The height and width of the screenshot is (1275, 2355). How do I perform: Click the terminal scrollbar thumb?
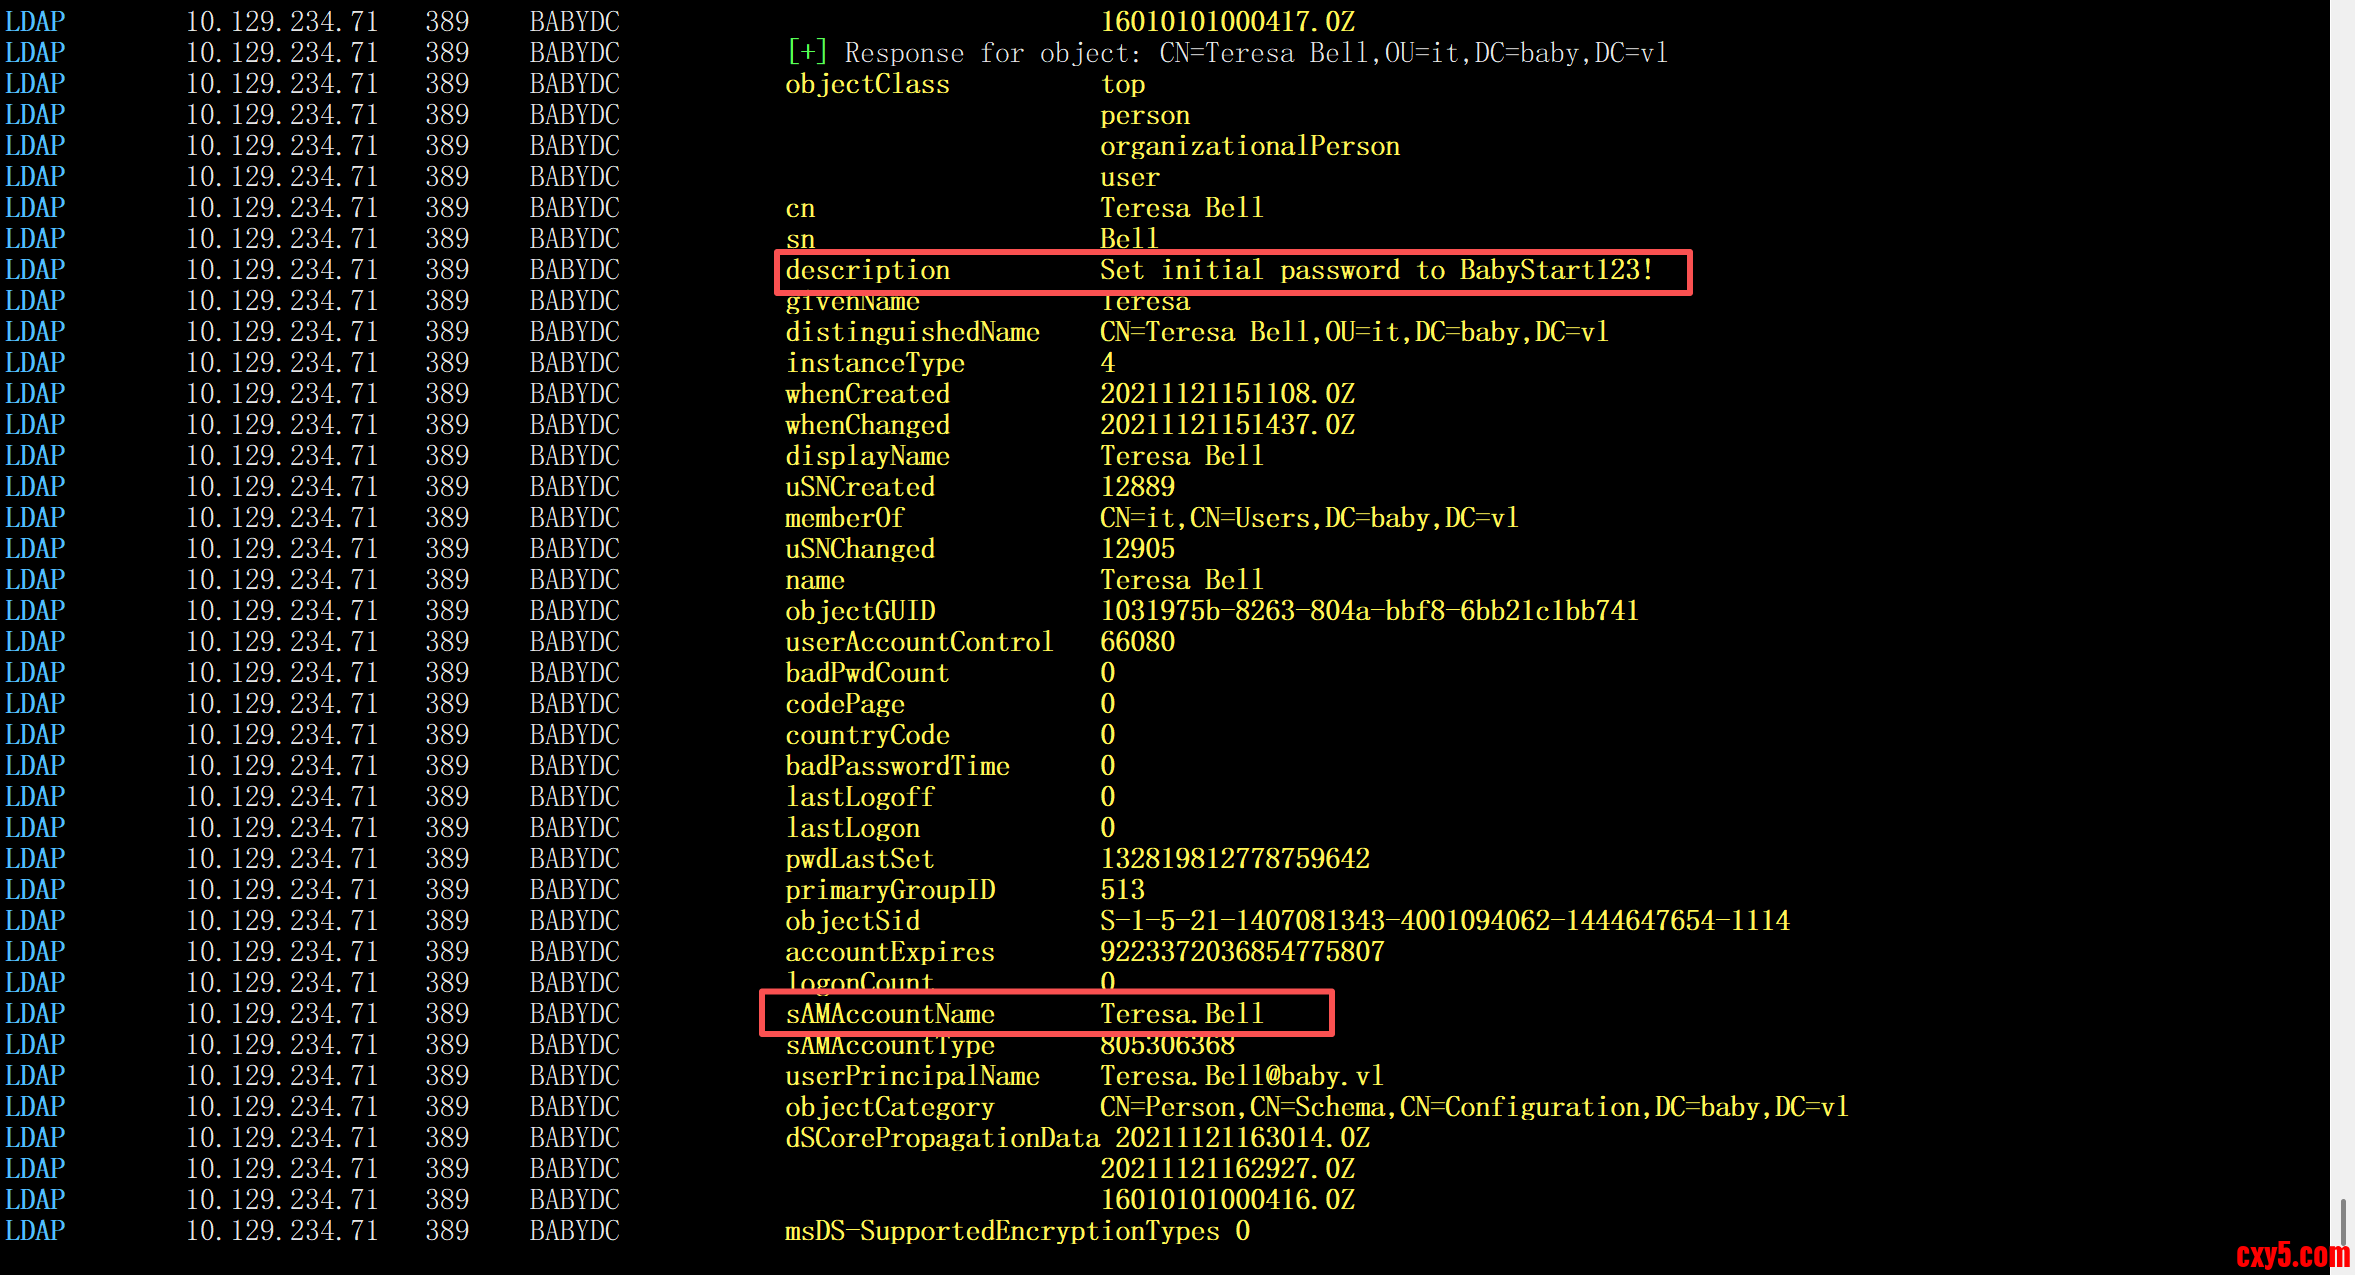pyautogui.click(x=2342, y=1222)
